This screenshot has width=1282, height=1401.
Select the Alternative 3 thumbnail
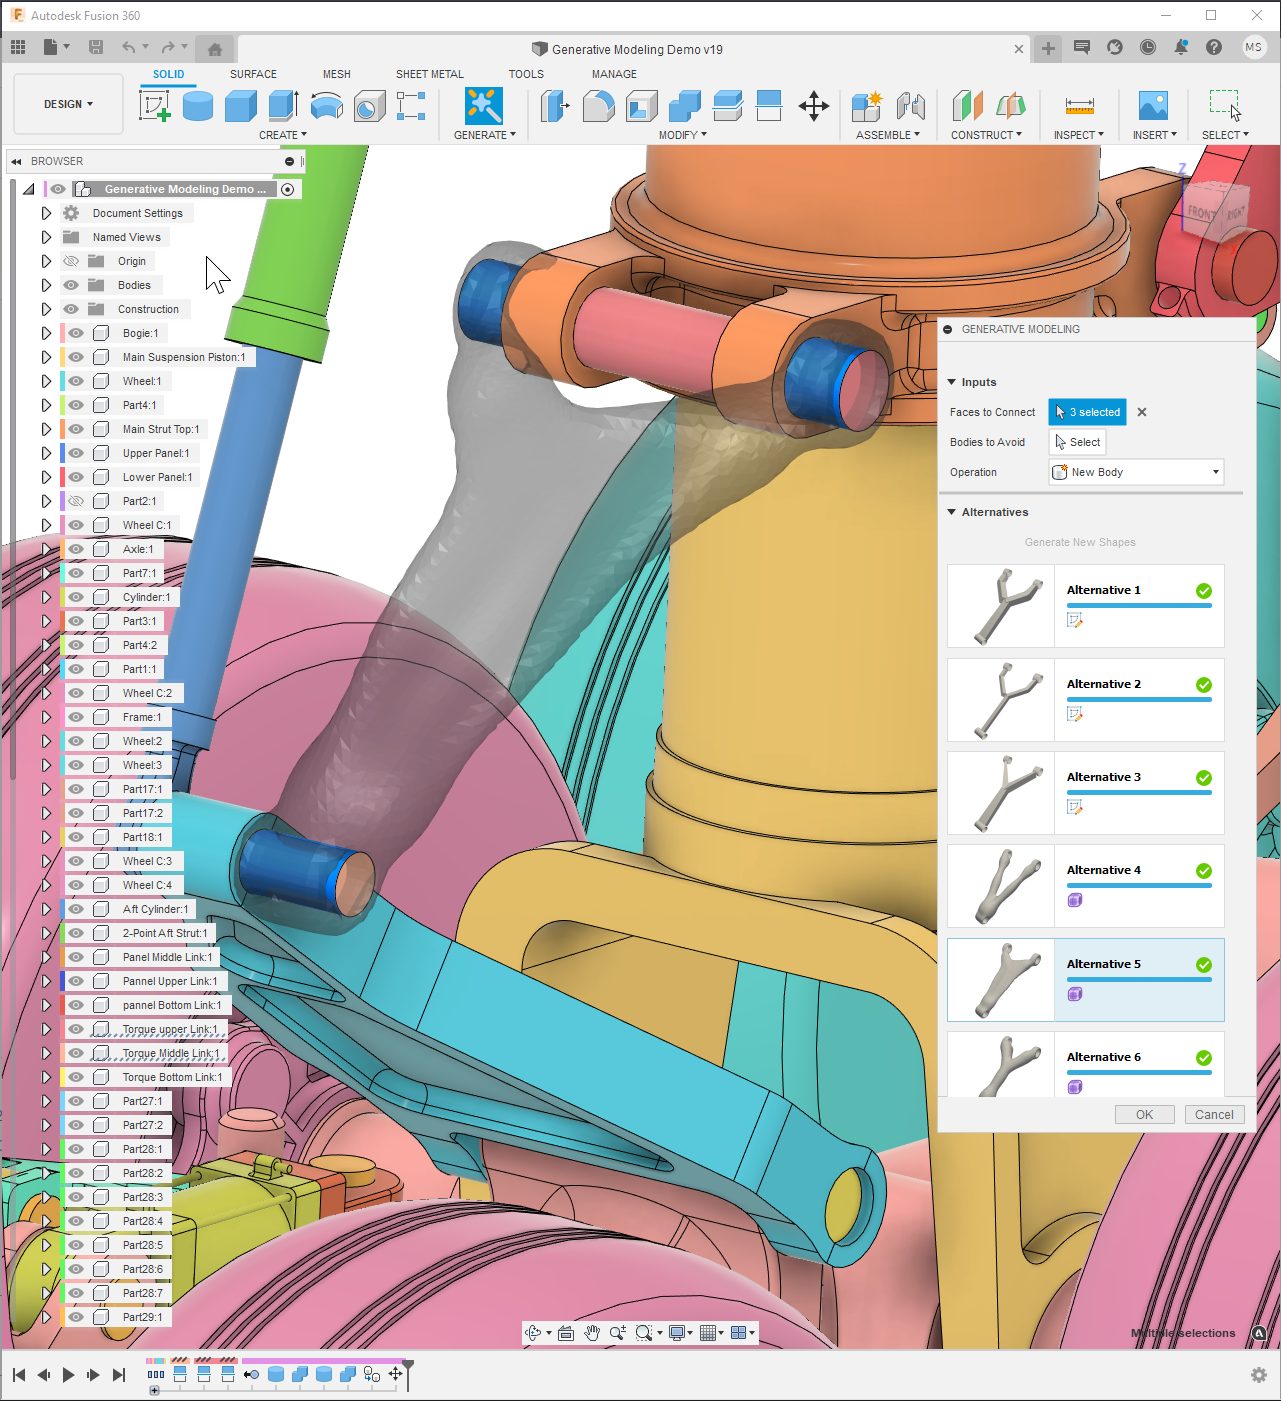[1001, 793]
